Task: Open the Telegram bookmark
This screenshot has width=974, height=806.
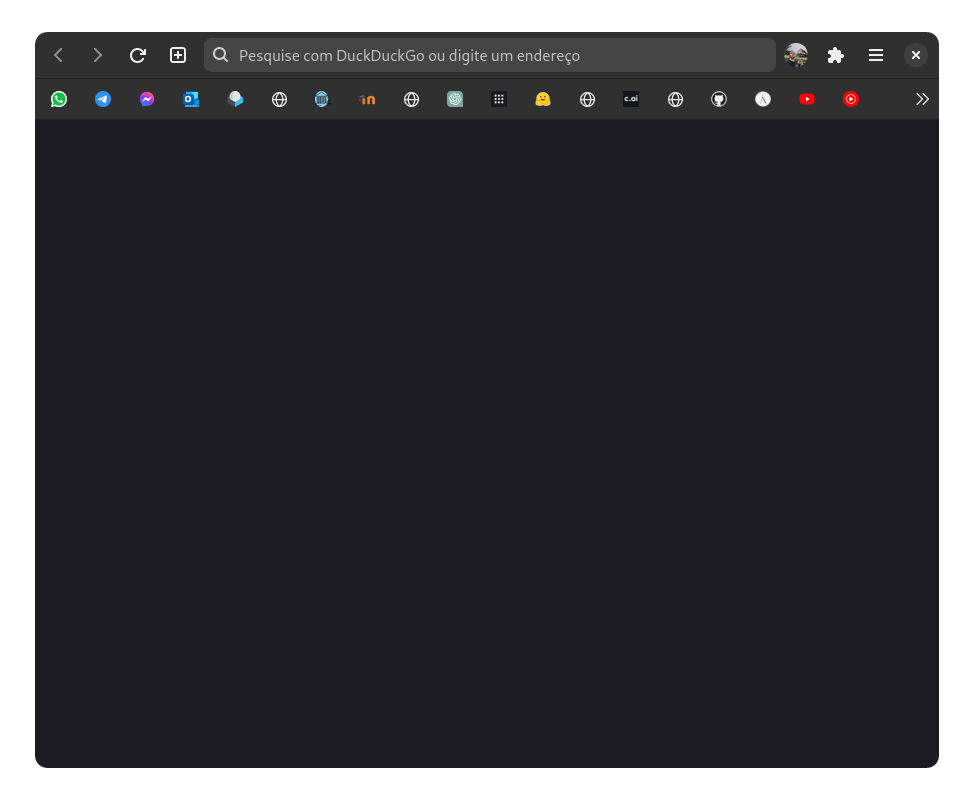Action: pyautogui.click(x=103, y=99)
